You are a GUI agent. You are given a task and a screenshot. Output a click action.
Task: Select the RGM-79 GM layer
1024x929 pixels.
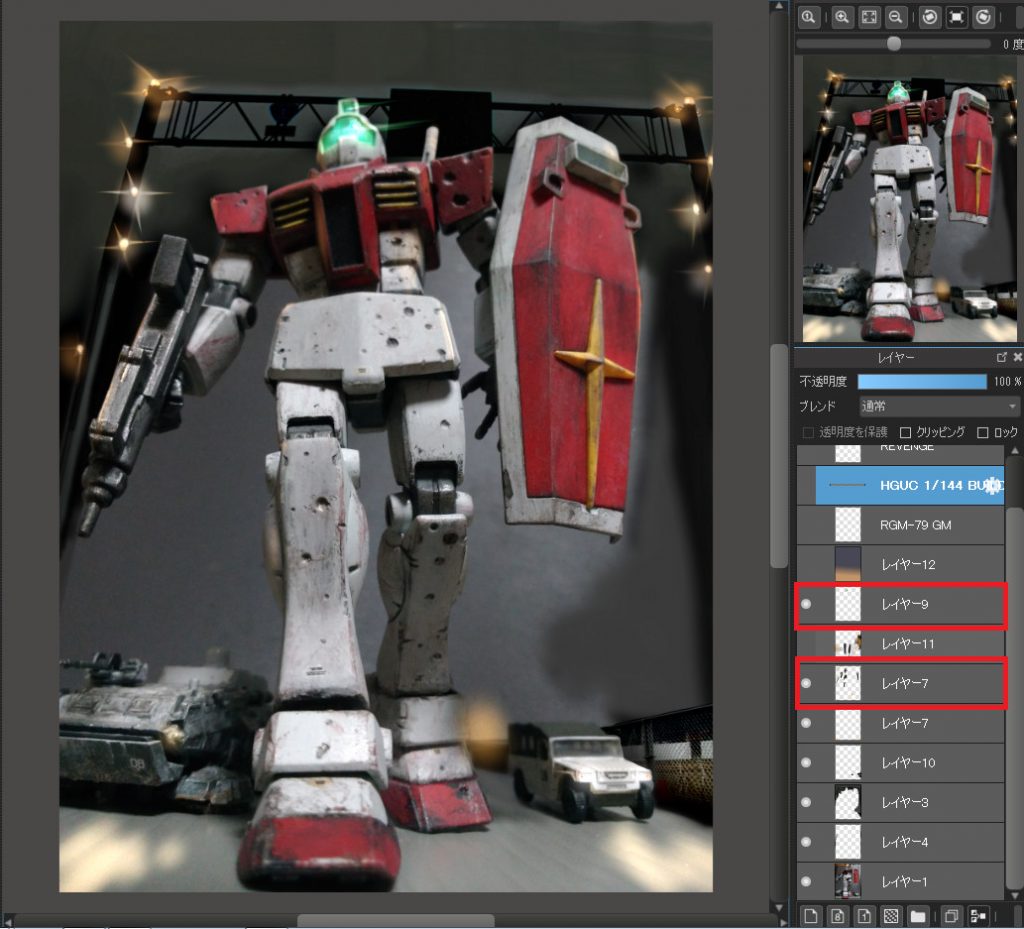914,525
